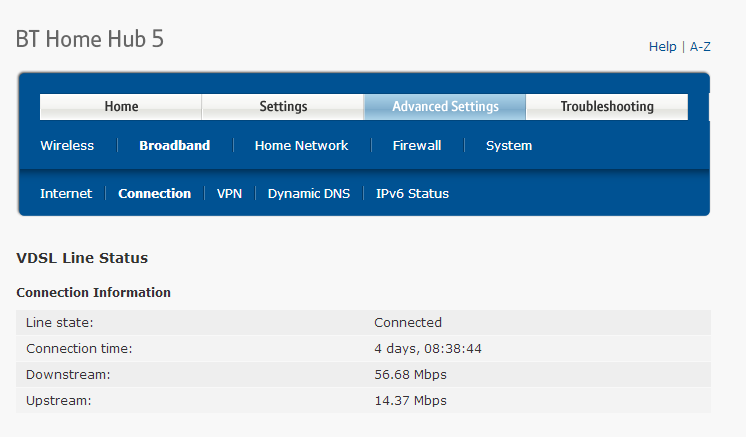The width and height of the screenshot is (746, 437).
Task: View the IPv6 Status page
Action: click(x=412, y=194)
